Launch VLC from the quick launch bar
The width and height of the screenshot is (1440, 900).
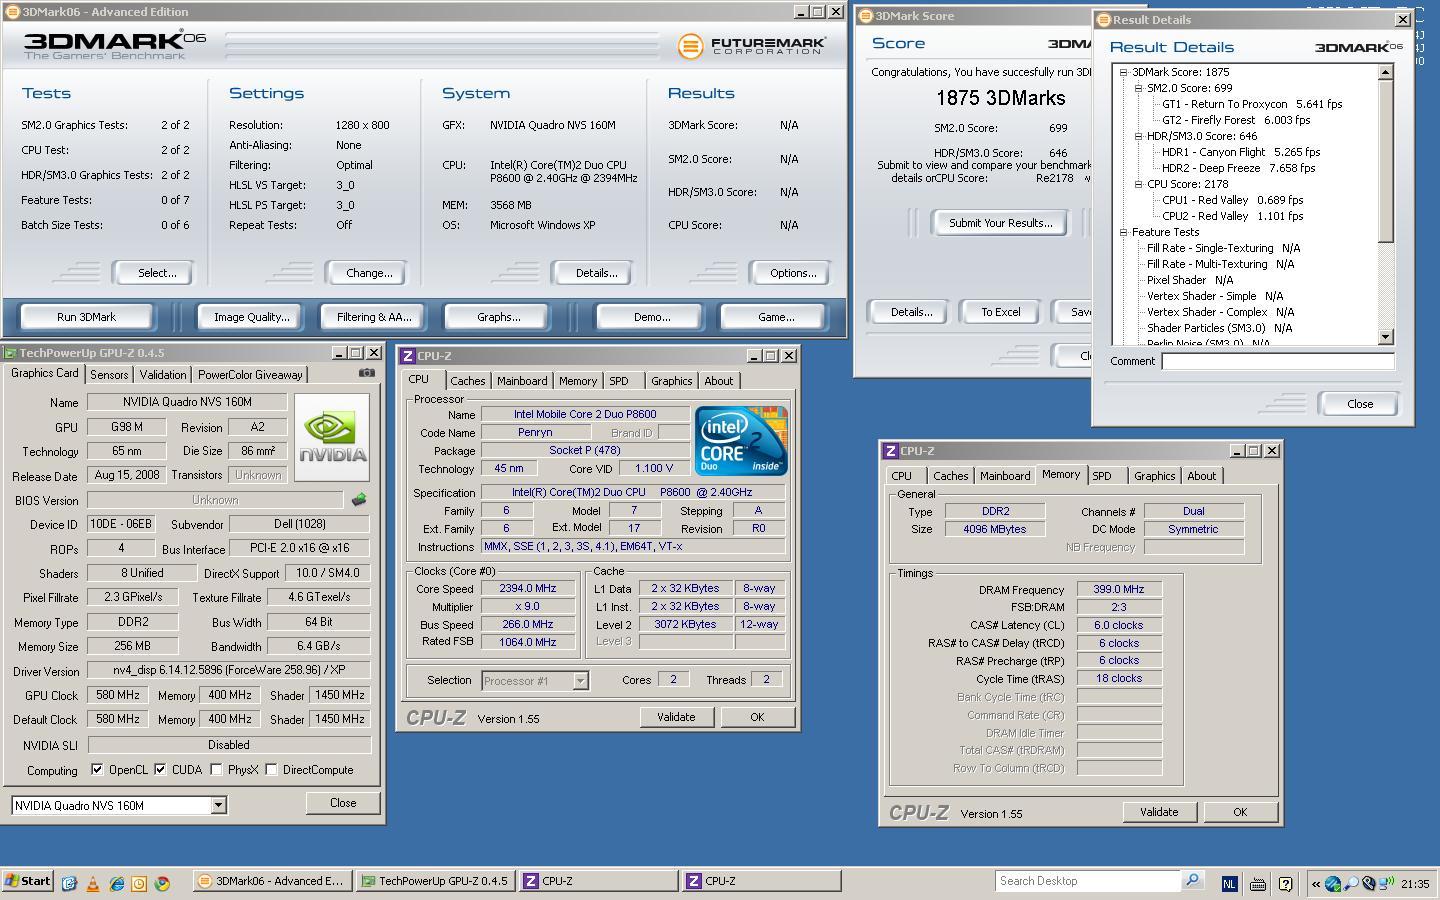(x=93, y=883)
